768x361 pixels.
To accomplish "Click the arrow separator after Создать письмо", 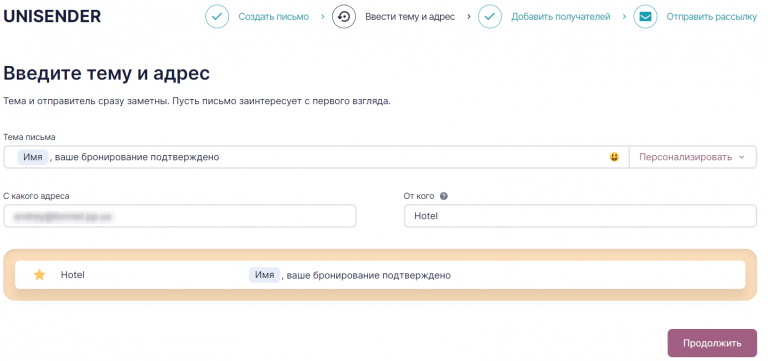I will coord(322,17).
